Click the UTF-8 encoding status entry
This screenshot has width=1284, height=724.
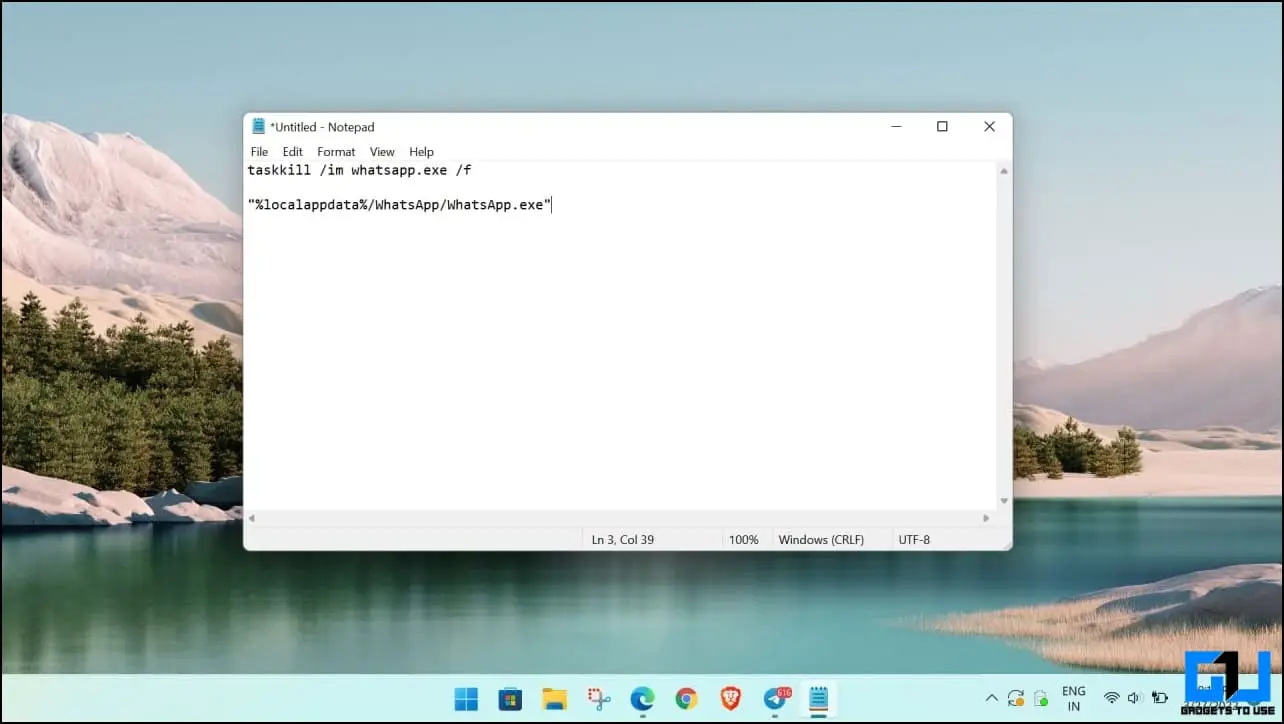914,540
